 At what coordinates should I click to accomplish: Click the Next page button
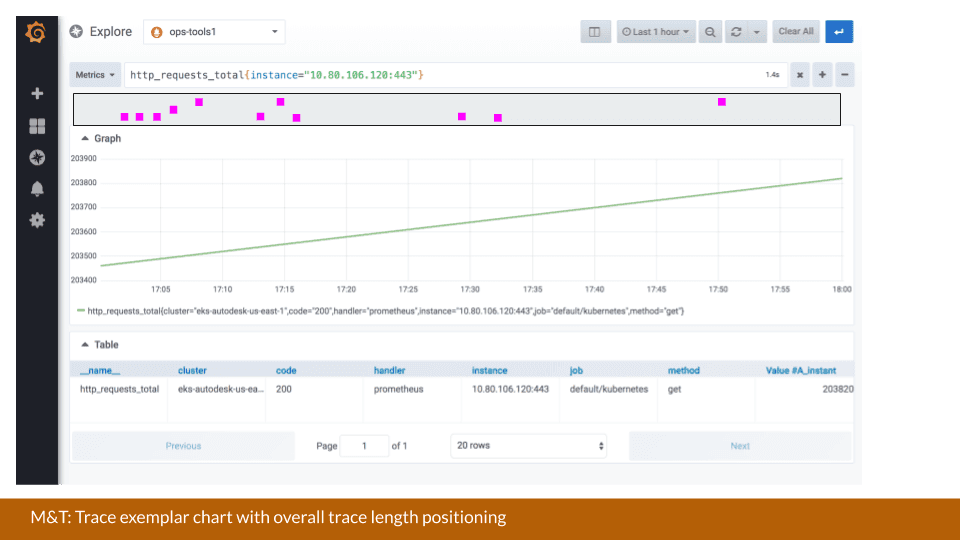click(x=740, y=446)
